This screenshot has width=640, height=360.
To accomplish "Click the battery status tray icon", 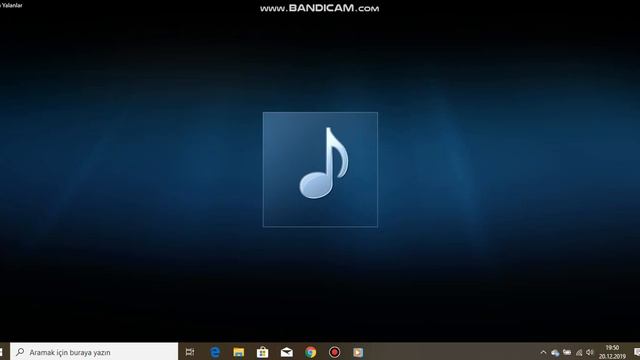I will coord(567,352).
